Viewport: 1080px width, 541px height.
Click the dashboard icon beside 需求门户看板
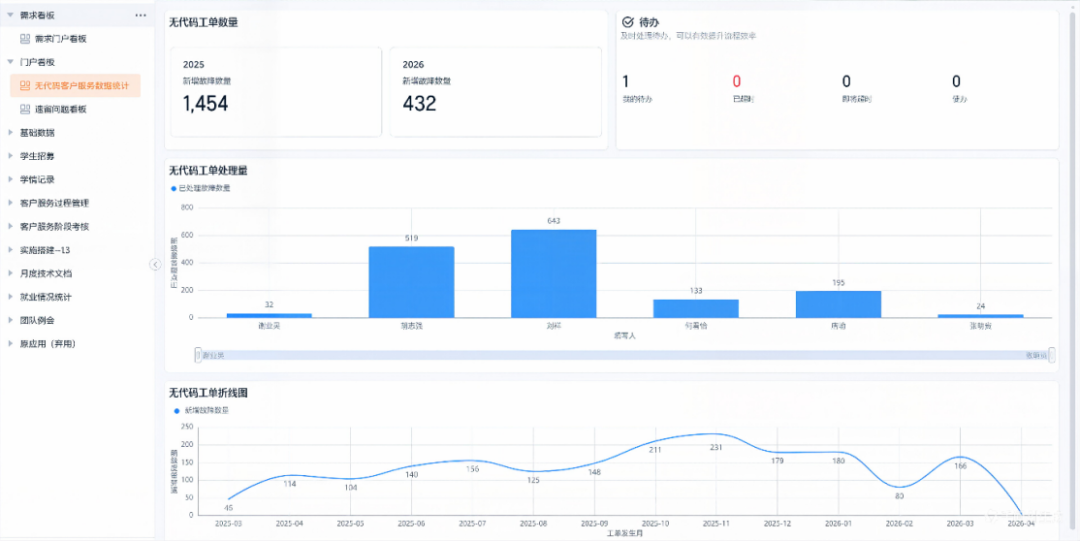pyautogui.click(x=25, y=38)
